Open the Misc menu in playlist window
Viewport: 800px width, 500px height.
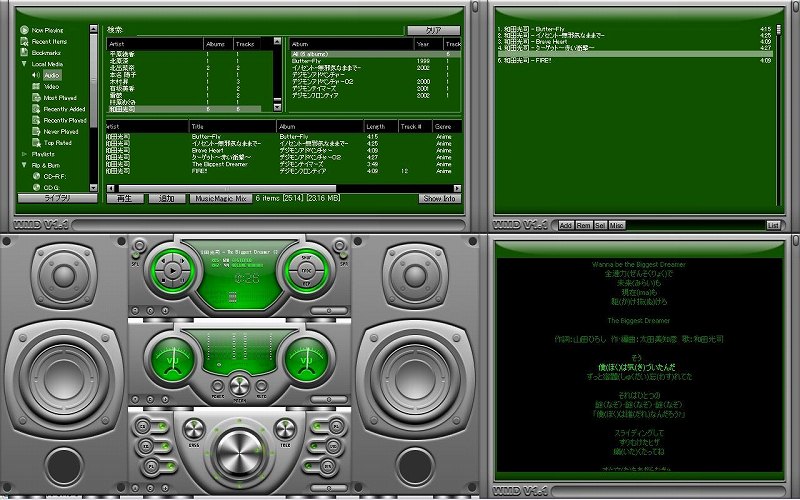click(616, 225)
